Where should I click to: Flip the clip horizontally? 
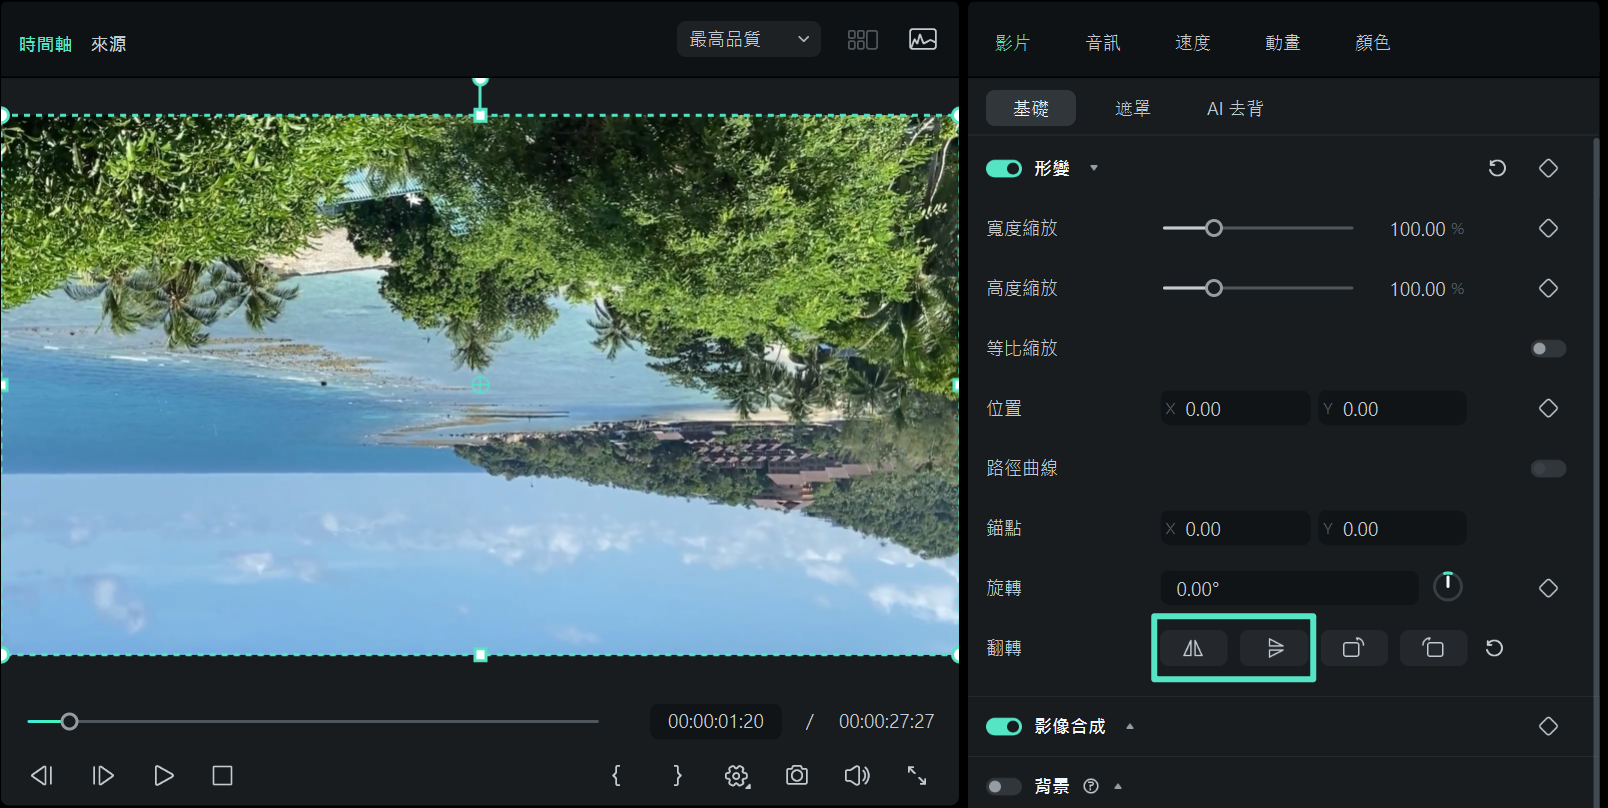click(1193, 648)
